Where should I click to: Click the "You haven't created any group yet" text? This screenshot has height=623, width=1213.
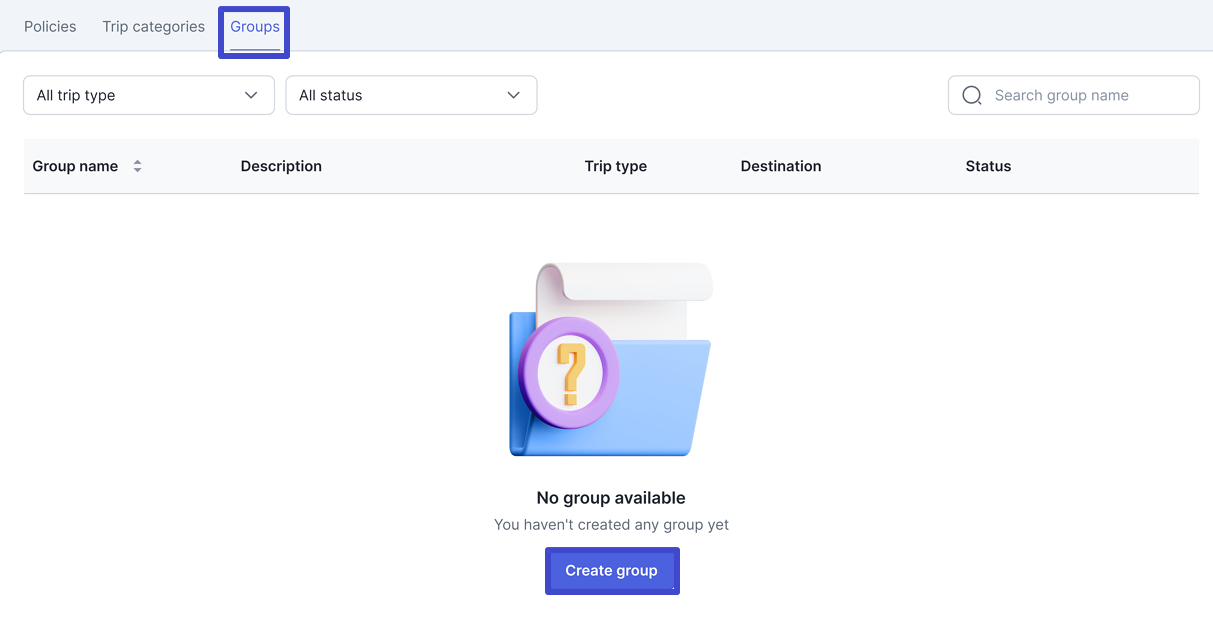[611, 525]
